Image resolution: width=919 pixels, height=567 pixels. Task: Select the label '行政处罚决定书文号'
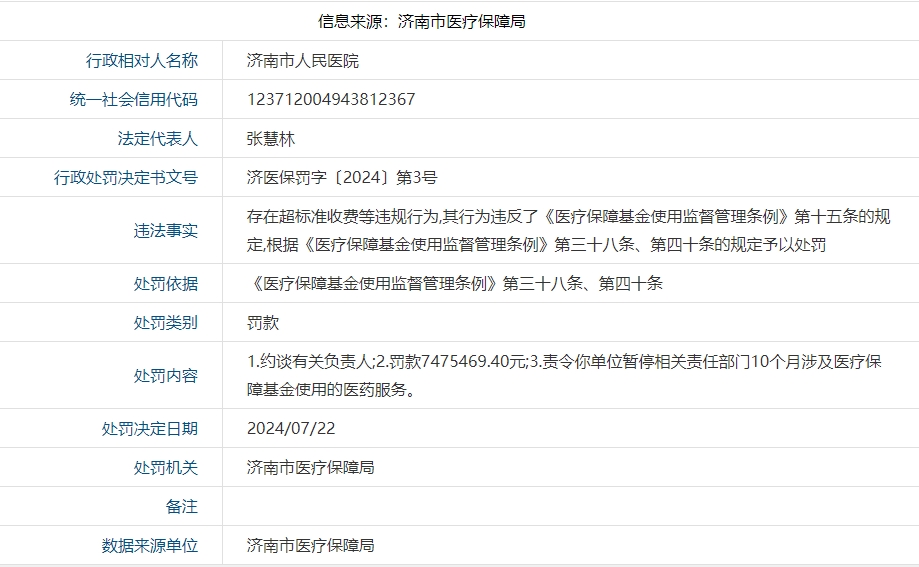tap(126, 177)
